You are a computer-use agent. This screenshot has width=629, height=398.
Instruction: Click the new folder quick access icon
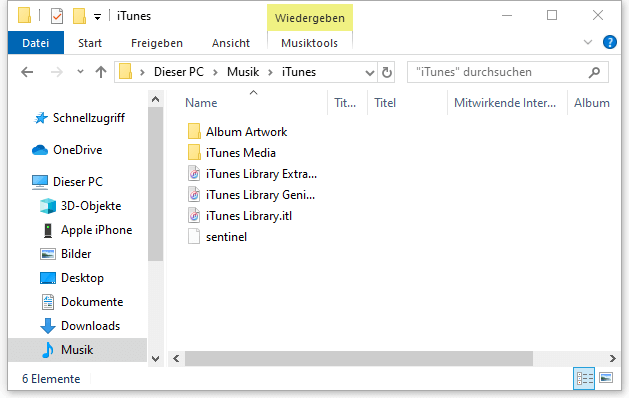click(x=79, y=16)
